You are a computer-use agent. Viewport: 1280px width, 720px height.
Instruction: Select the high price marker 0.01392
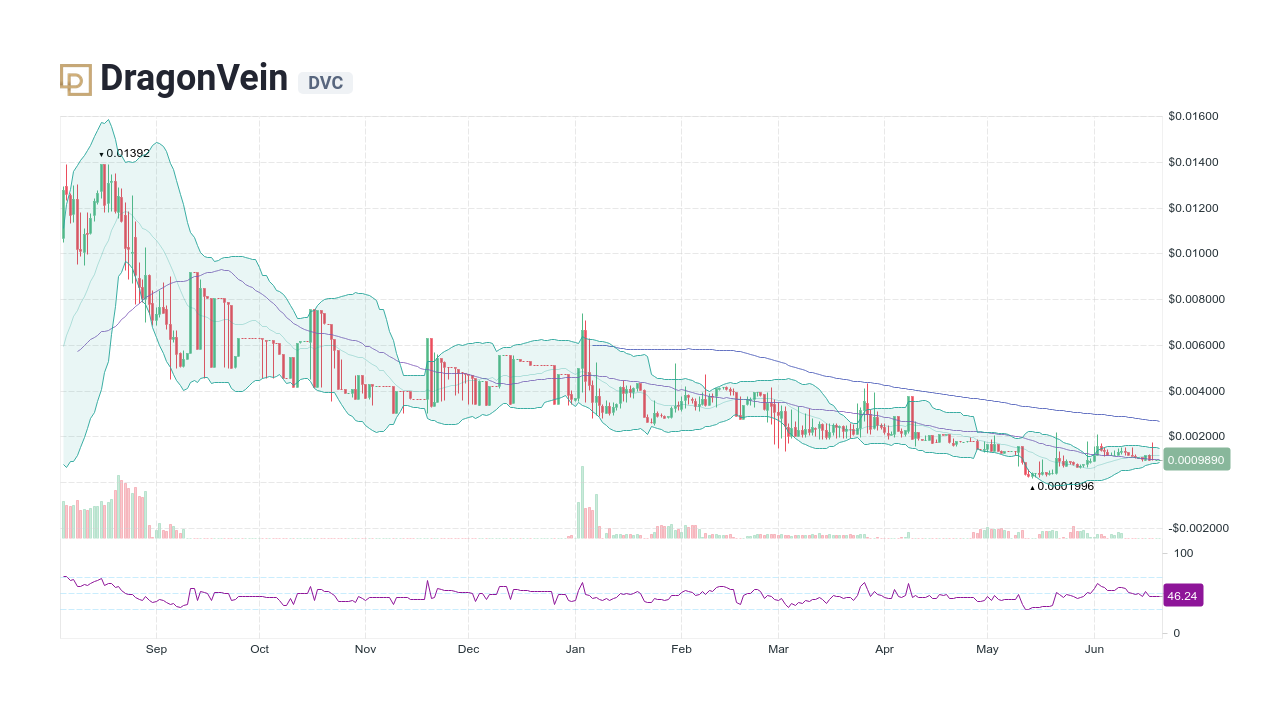[124, 153]
